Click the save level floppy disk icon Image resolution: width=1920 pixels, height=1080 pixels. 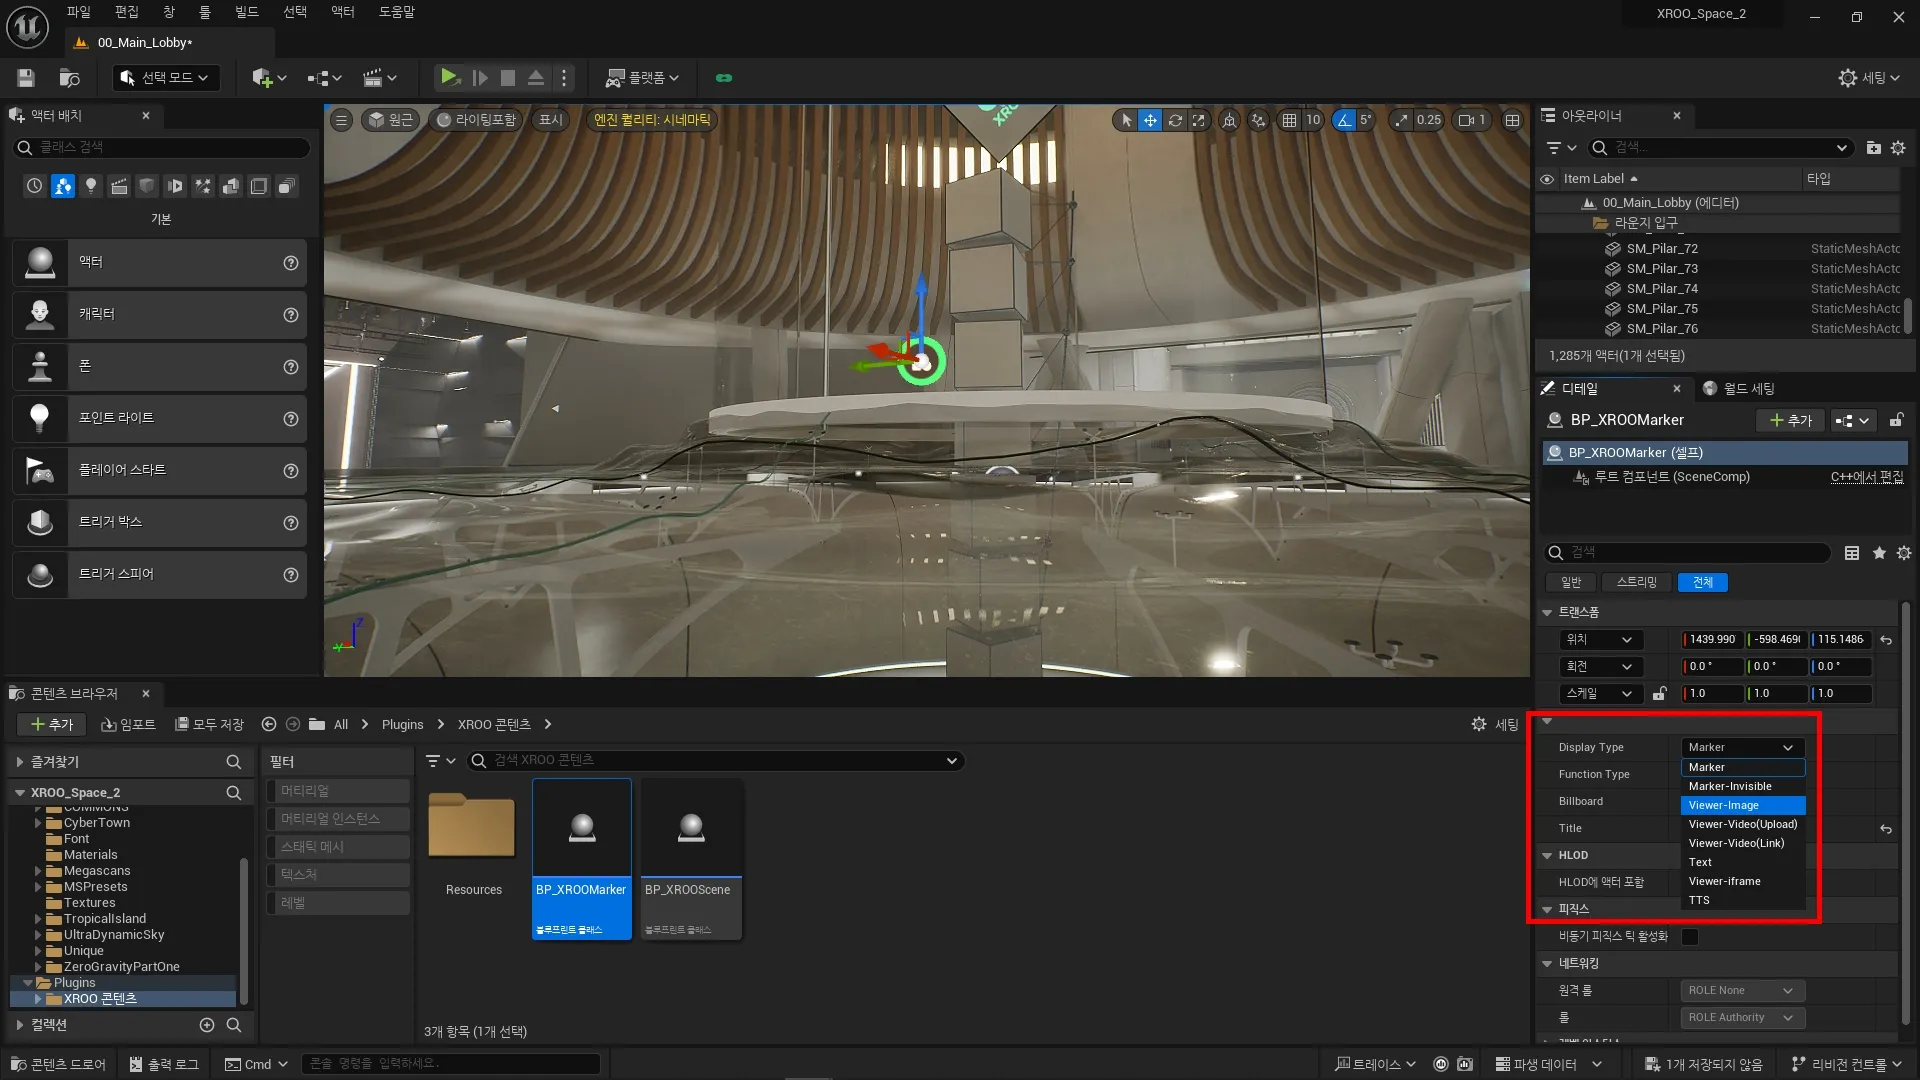pos(26,77)
